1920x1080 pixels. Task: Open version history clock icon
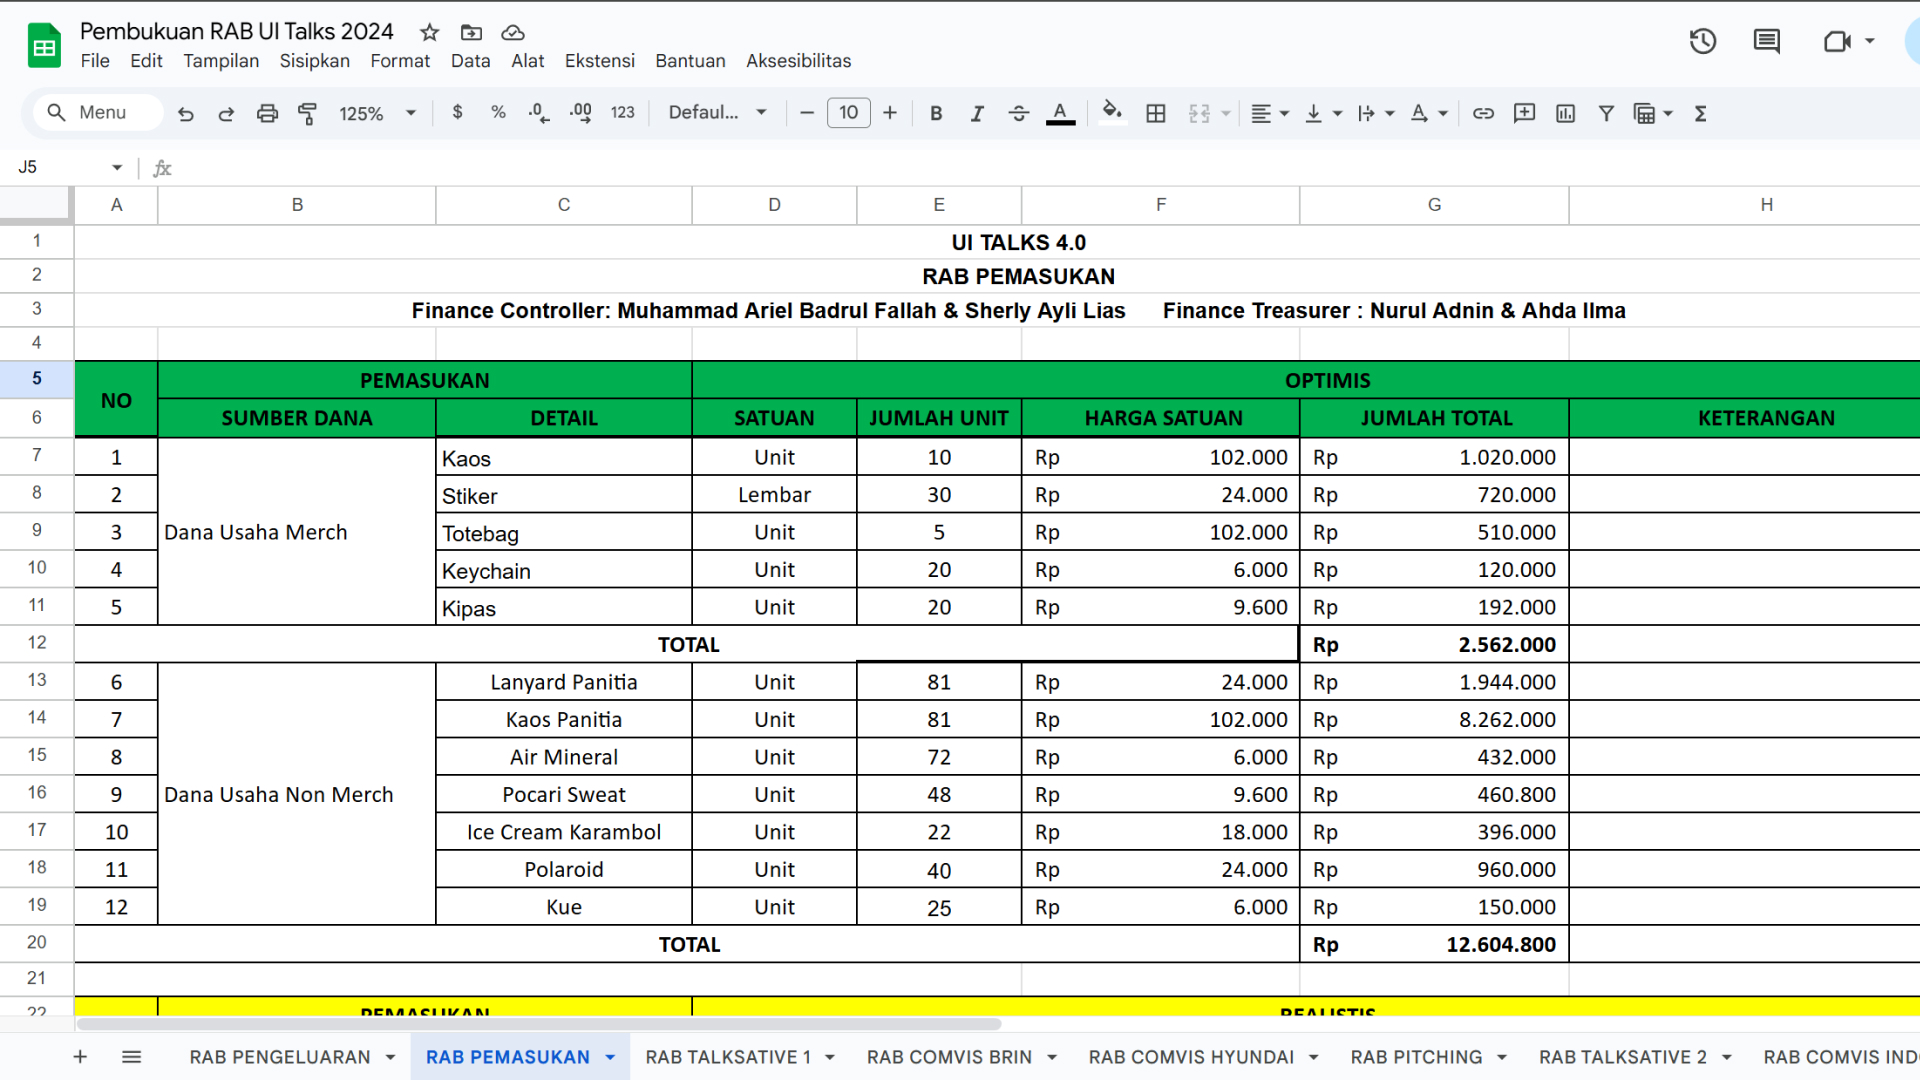(1703, 41)
